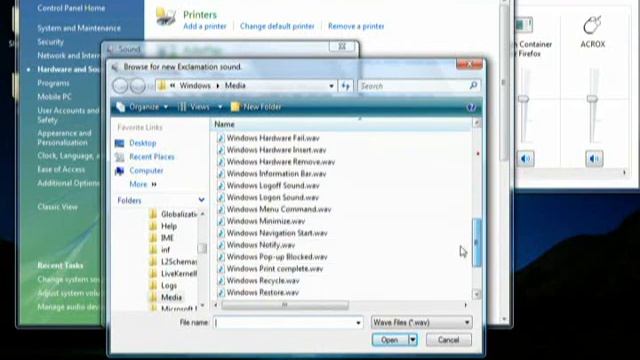Click the volume slider under Container Firefox
Screen dimensions: 640x360
tap(523, 99)
